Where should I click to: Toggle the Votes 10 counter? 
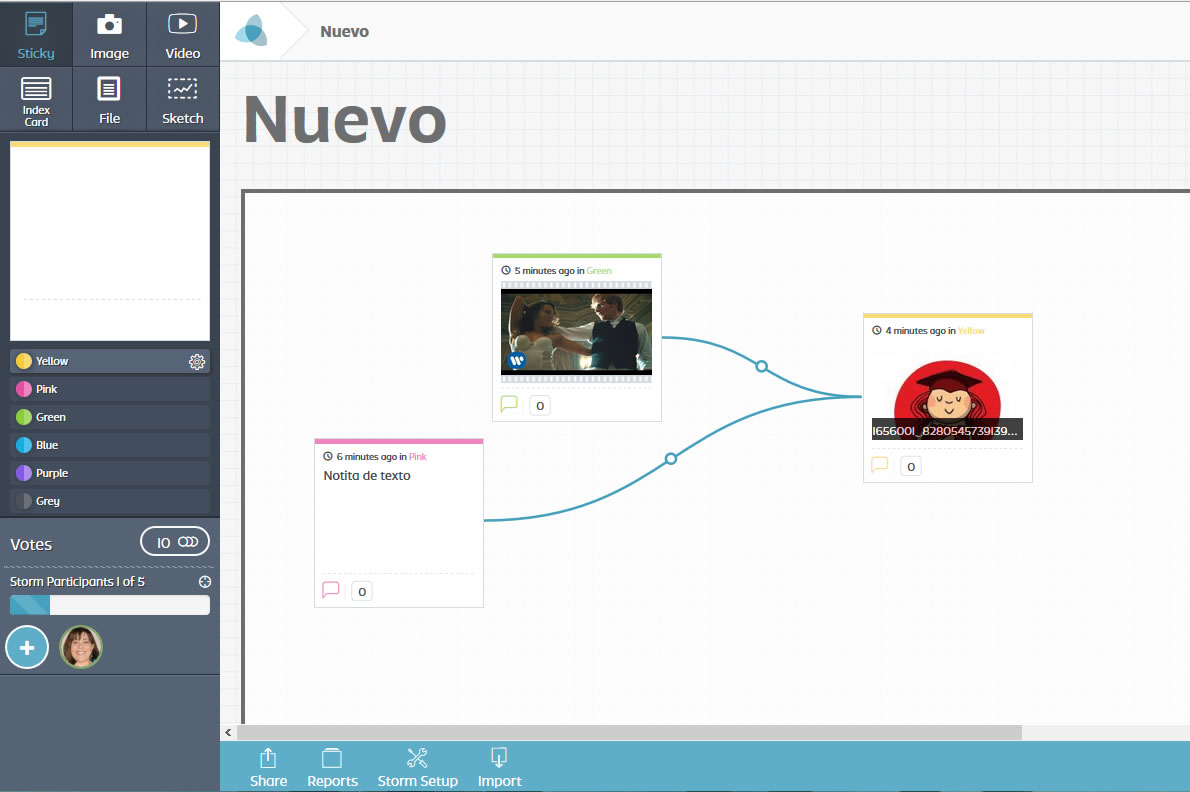[175, 542]
